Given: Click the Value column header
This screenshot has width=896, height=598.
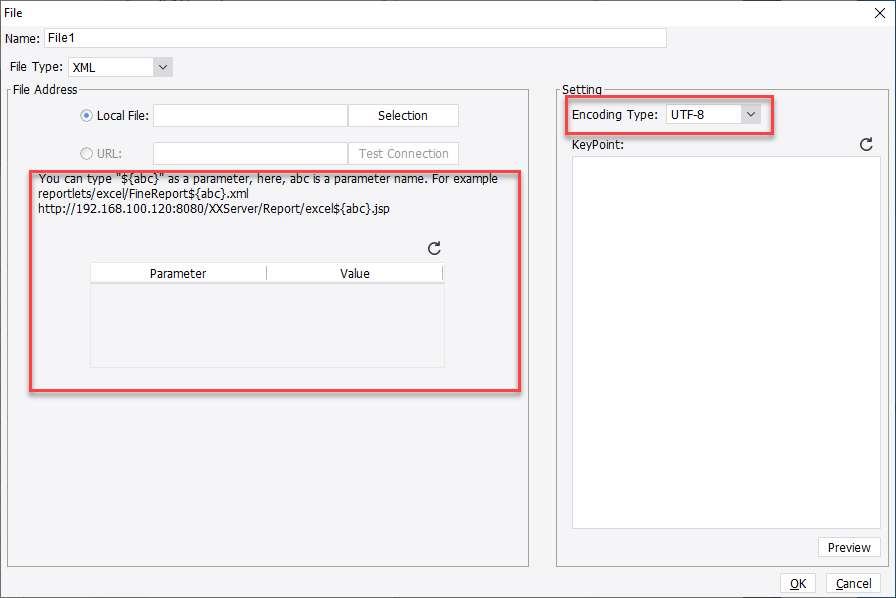Looking at the screenshot, I should (354, 272).
